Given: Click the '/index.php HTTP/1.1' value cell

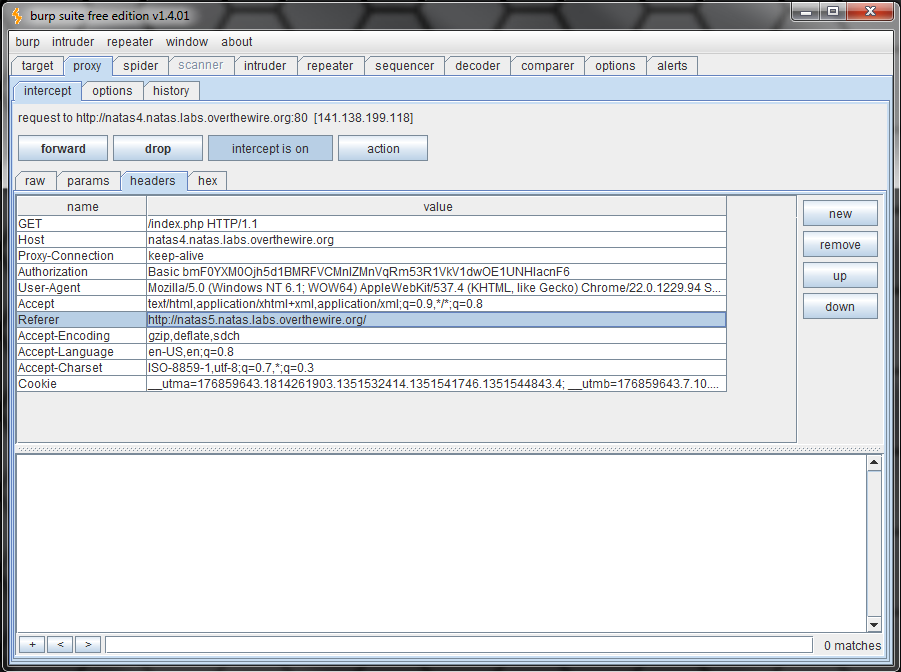Looking at the screenshot, I should 437,224.
